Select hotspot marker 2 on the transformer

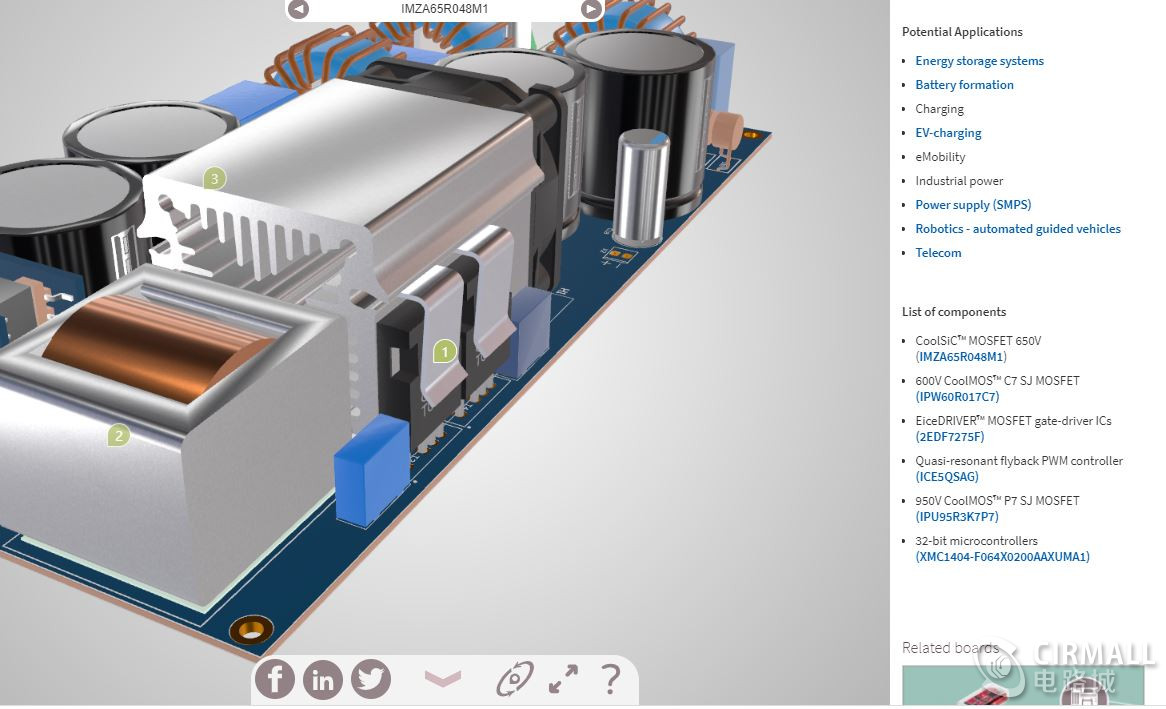[118, 435]
